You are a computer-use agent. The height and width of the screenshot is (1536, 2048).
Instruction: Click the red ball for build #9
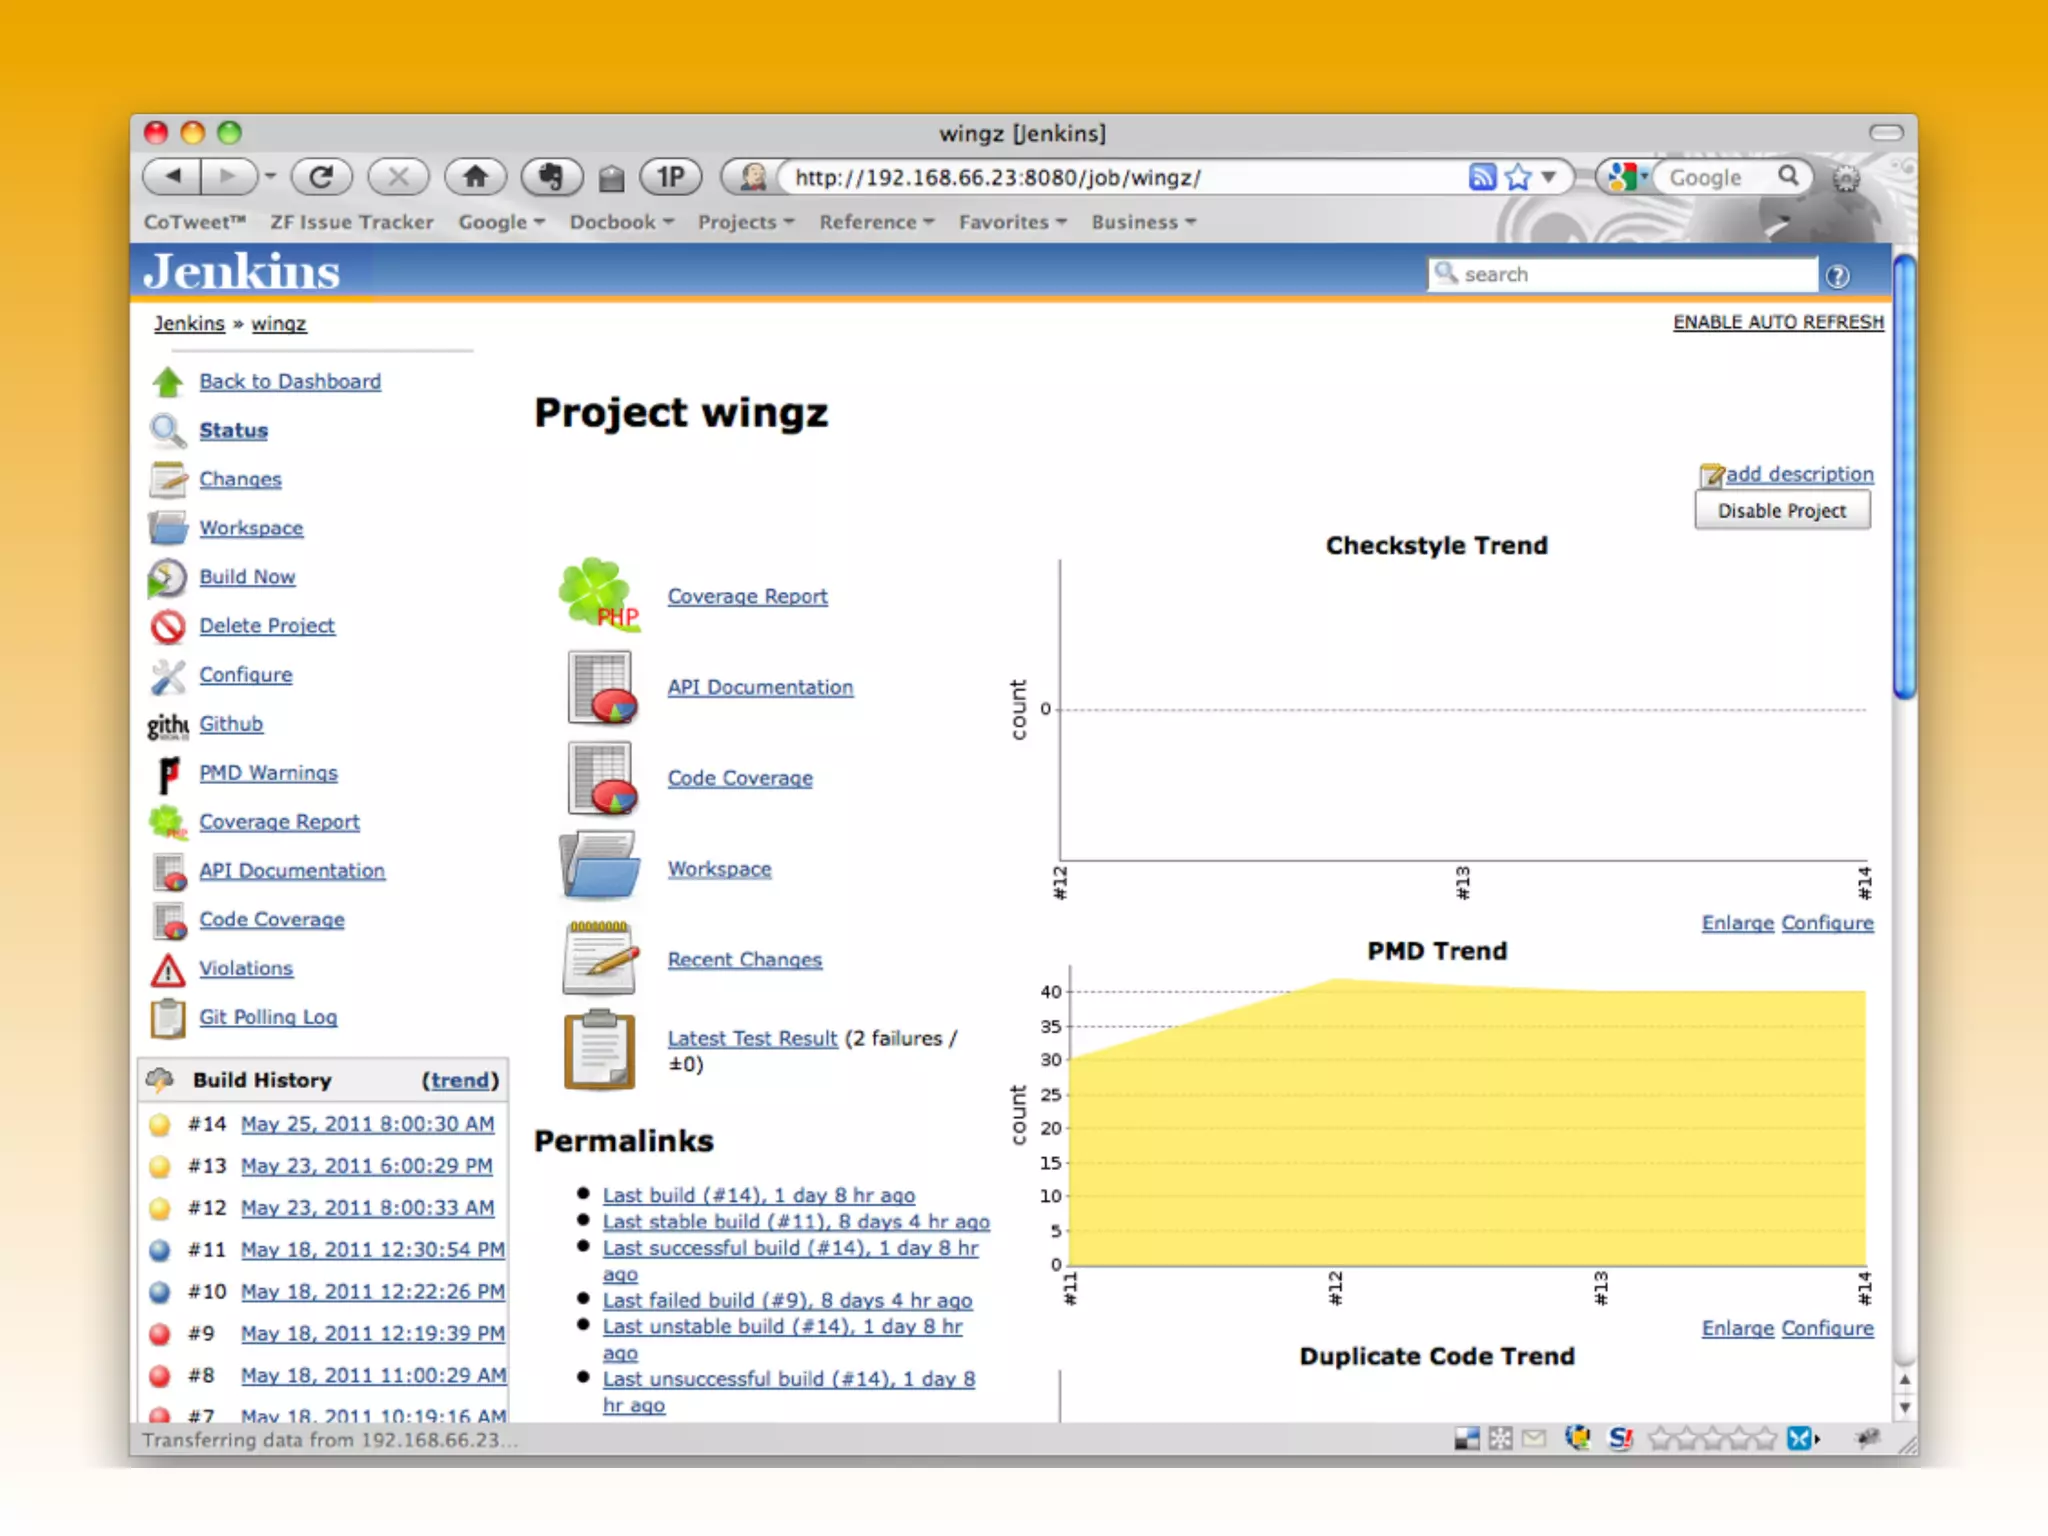pos(159,1335)
